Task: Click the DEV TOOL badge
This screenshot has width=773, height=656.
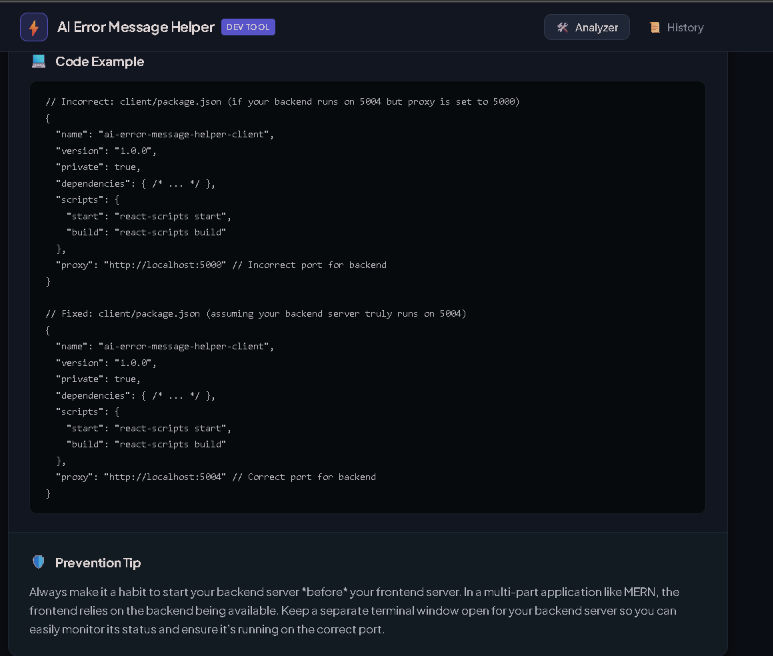Action: 248,27
